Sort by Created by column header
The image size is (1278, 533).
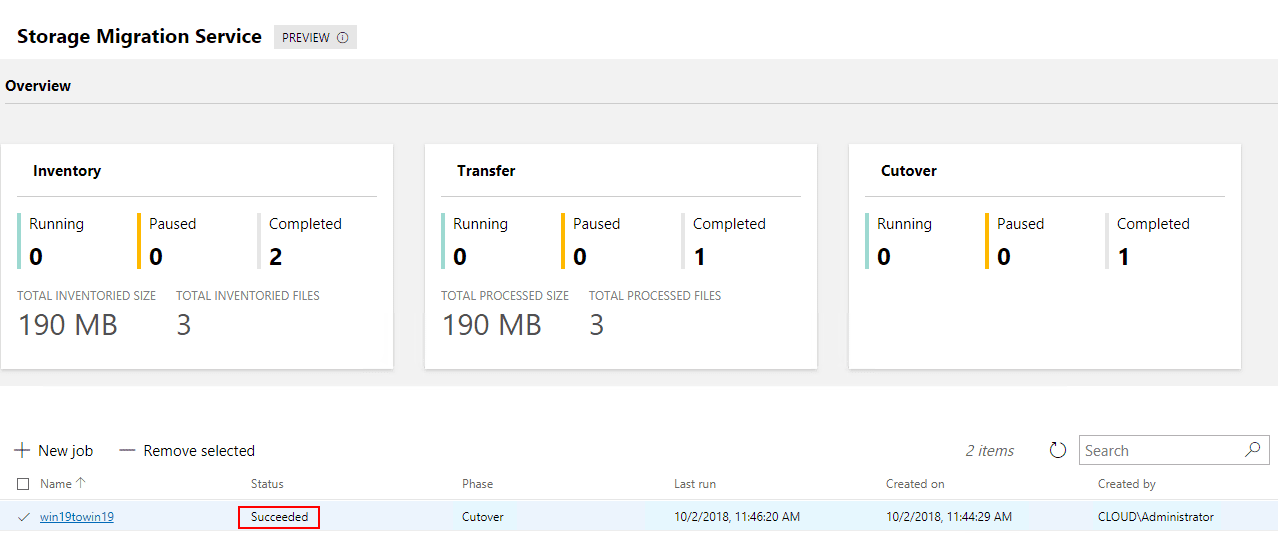(1127, 484)
